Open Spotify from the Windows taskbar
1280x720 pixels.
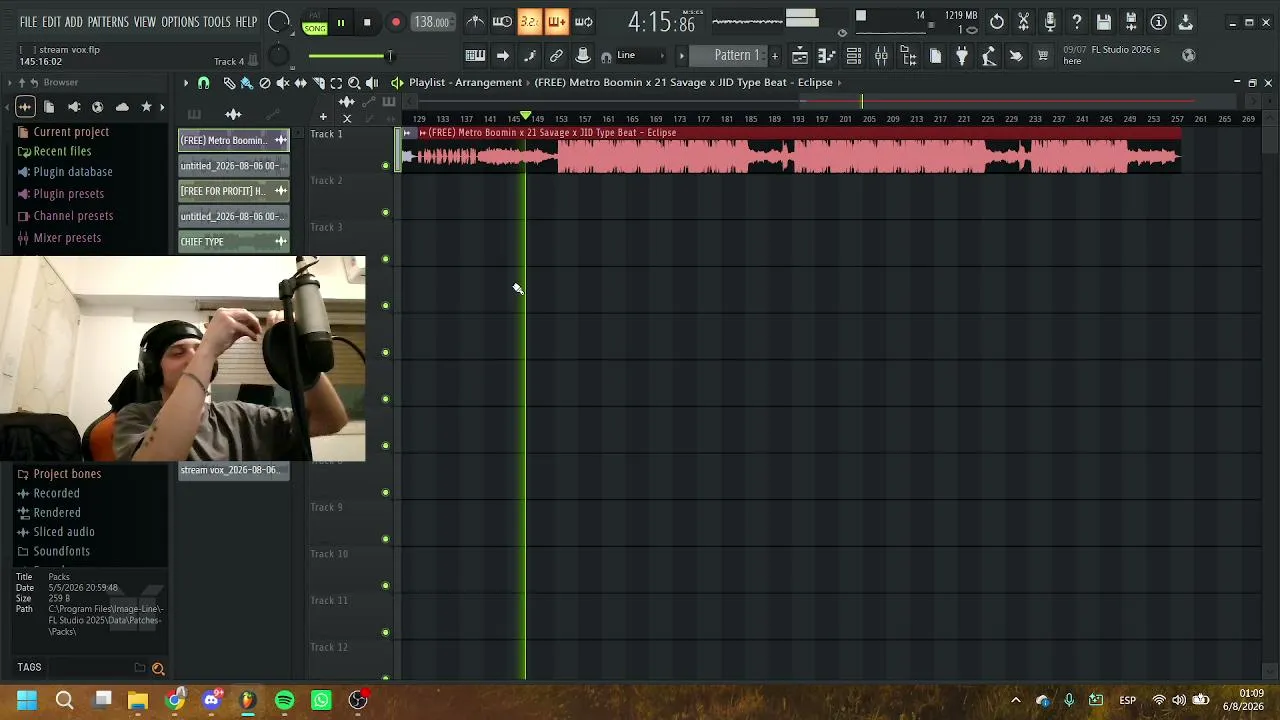(x=285, y=700)
